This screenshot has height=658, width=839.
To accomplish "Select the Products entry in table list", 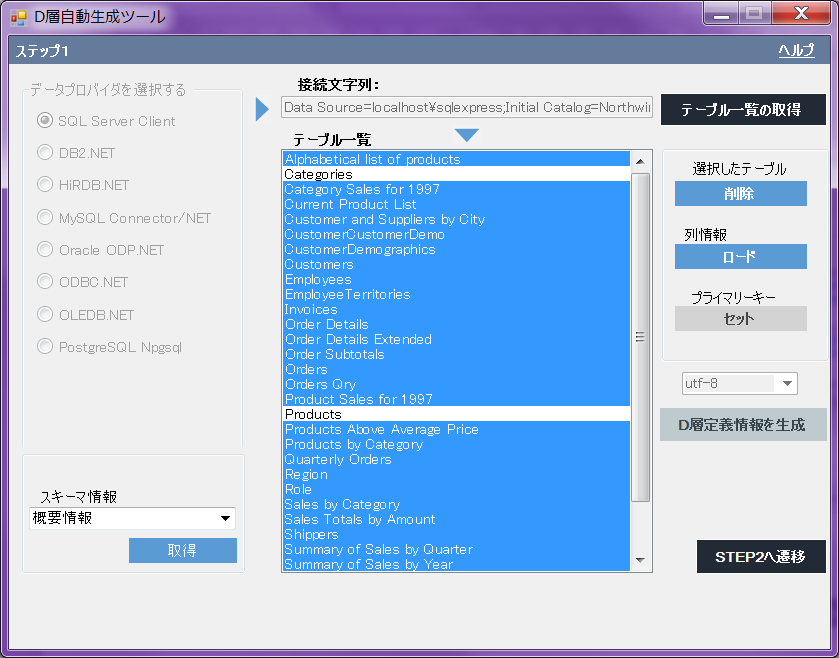I will pos(456,414).
